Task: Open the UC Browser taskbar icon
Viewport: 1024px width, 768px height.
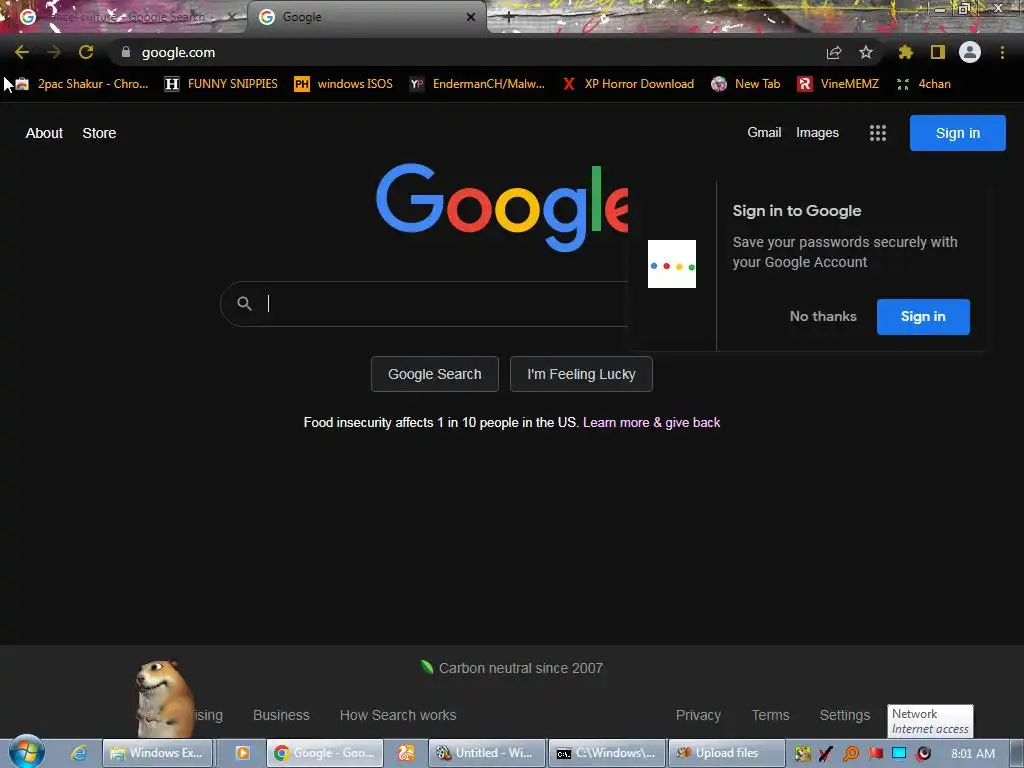Action: coord(406,753)
